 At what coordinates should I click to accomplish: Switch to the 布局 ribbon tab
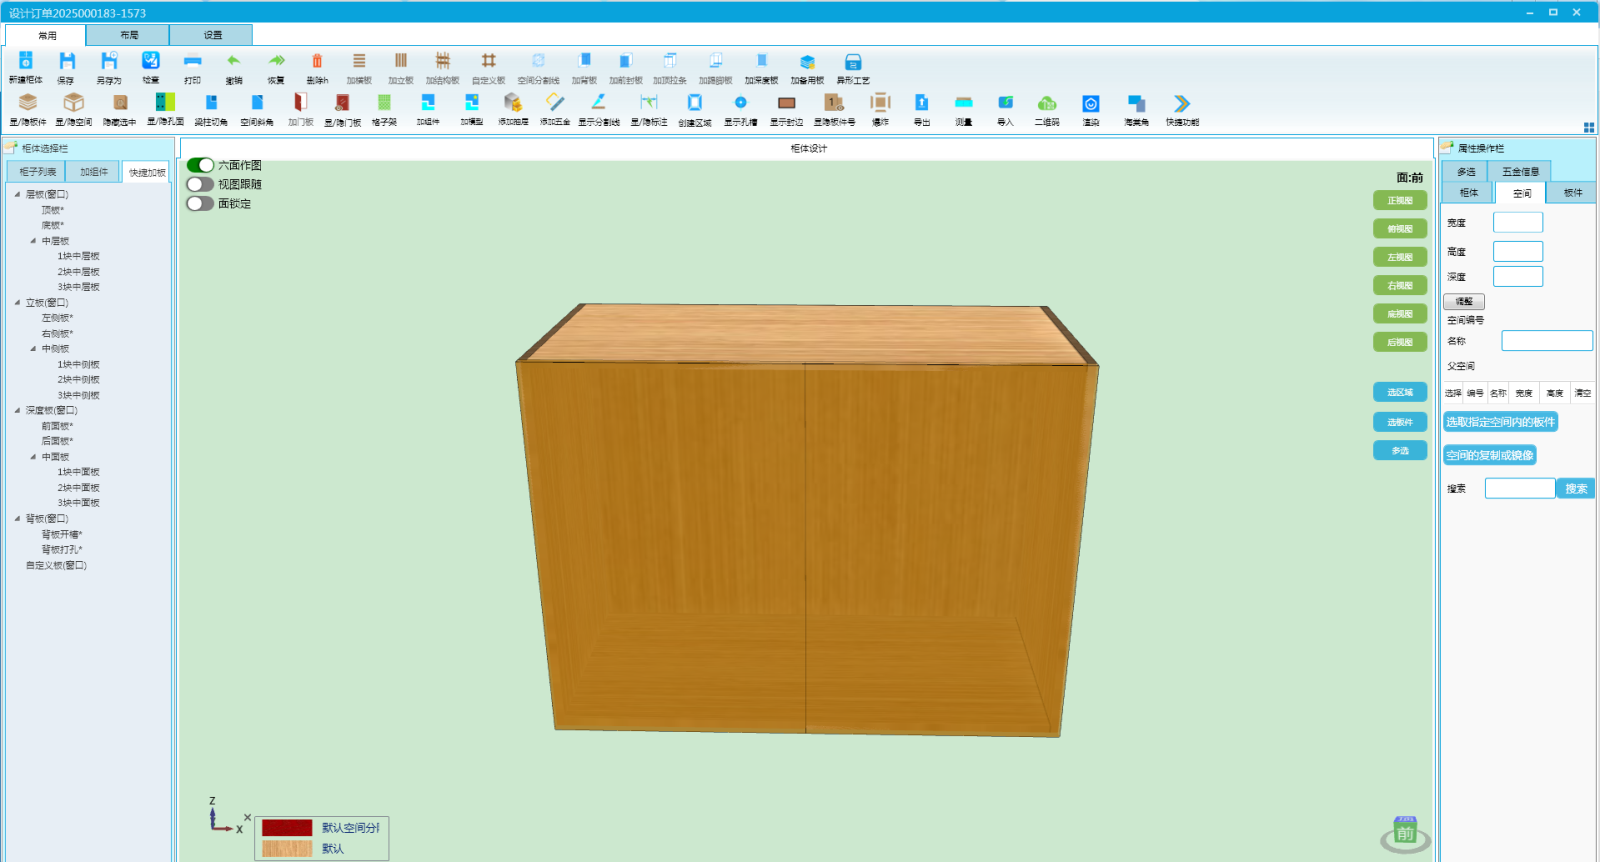129,35
